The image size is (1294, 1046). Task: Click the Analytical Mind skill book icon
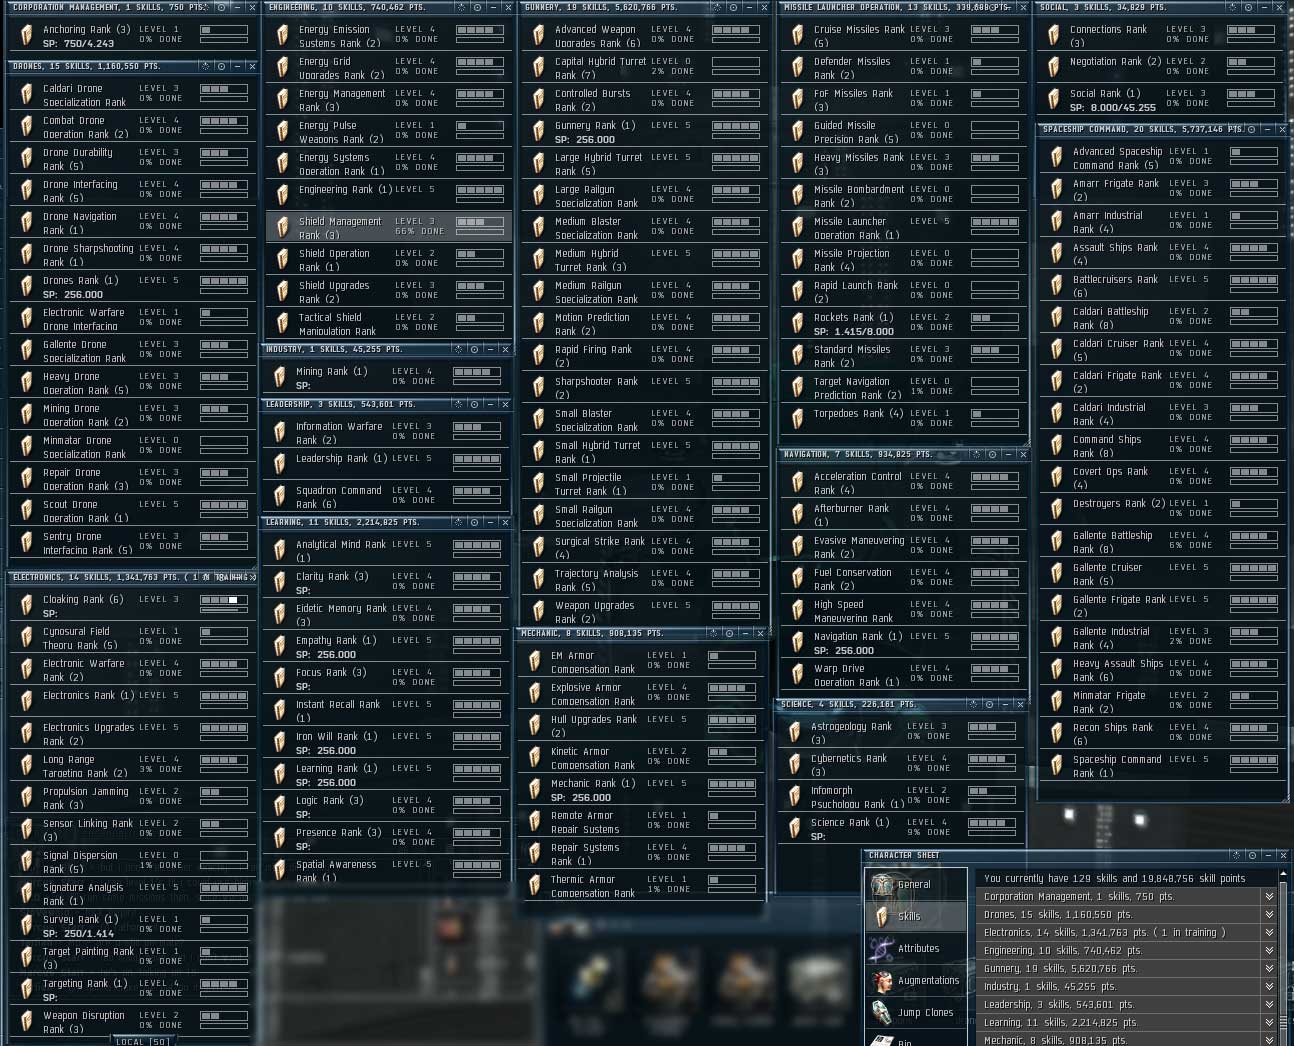281,551
